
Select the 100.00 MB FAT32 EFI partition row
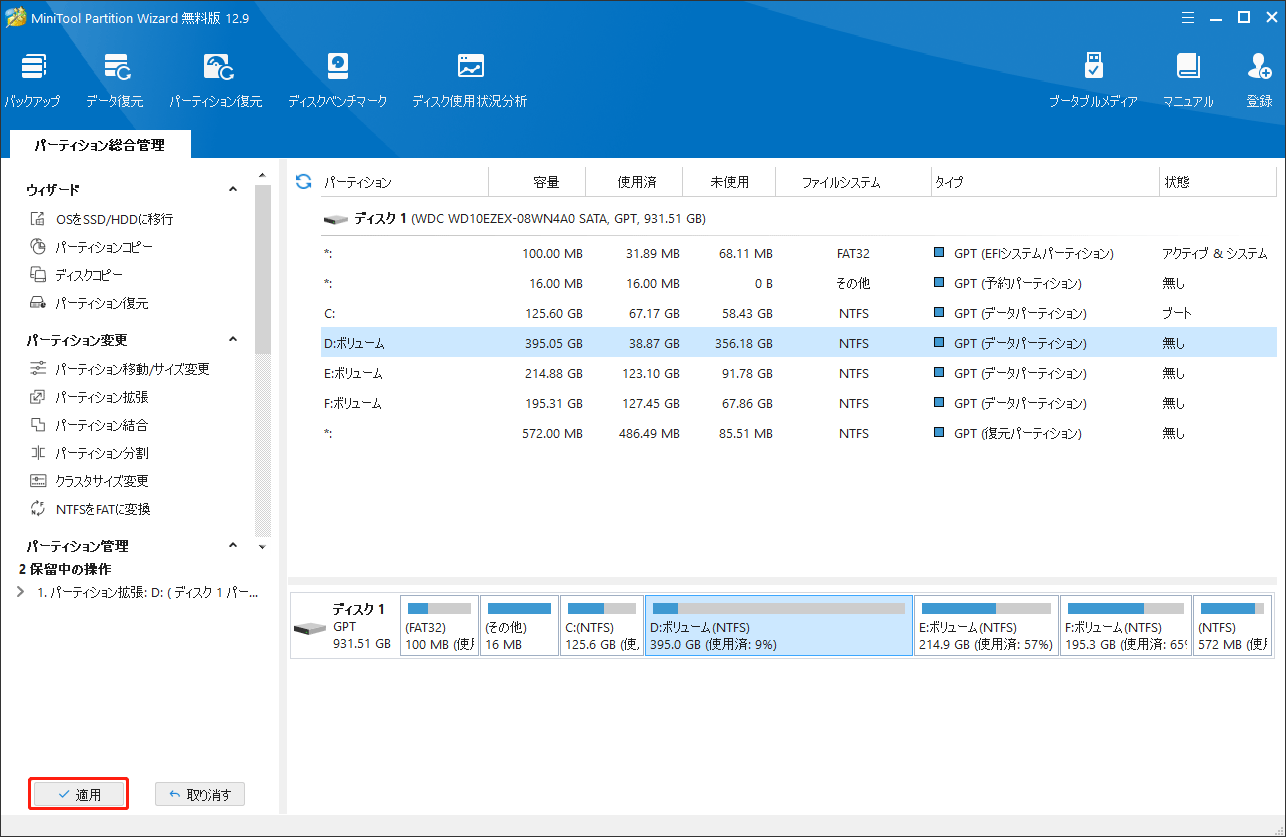click(798, 253)
